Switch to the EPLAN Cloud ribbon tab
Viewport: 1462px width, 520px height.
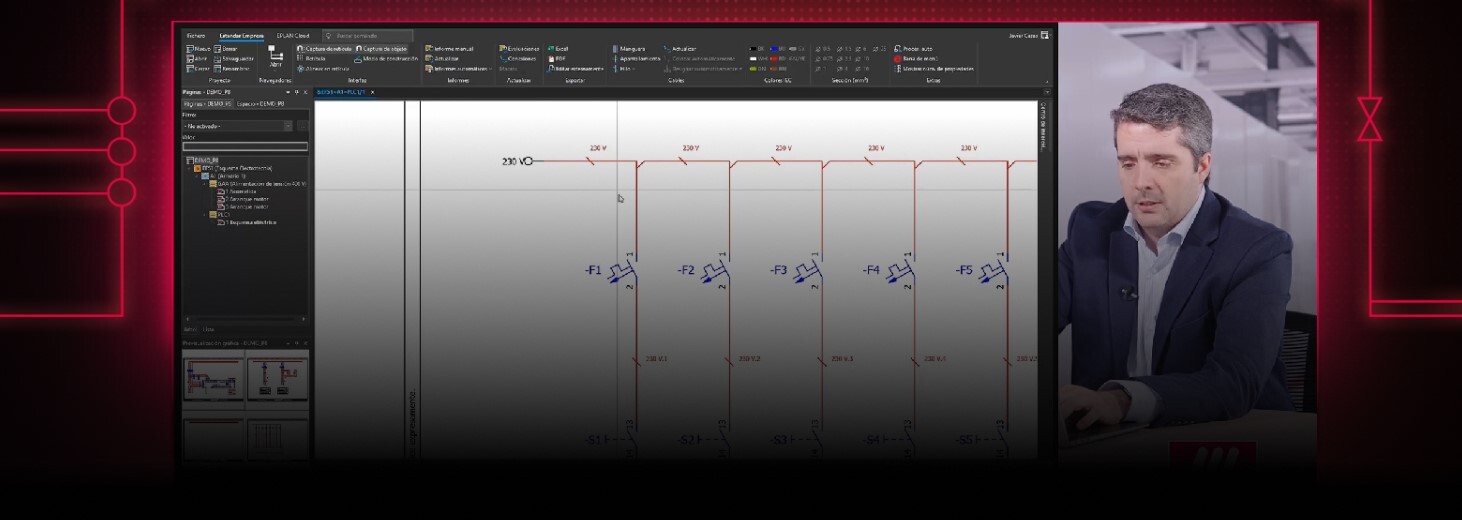[x=293, y=35]
